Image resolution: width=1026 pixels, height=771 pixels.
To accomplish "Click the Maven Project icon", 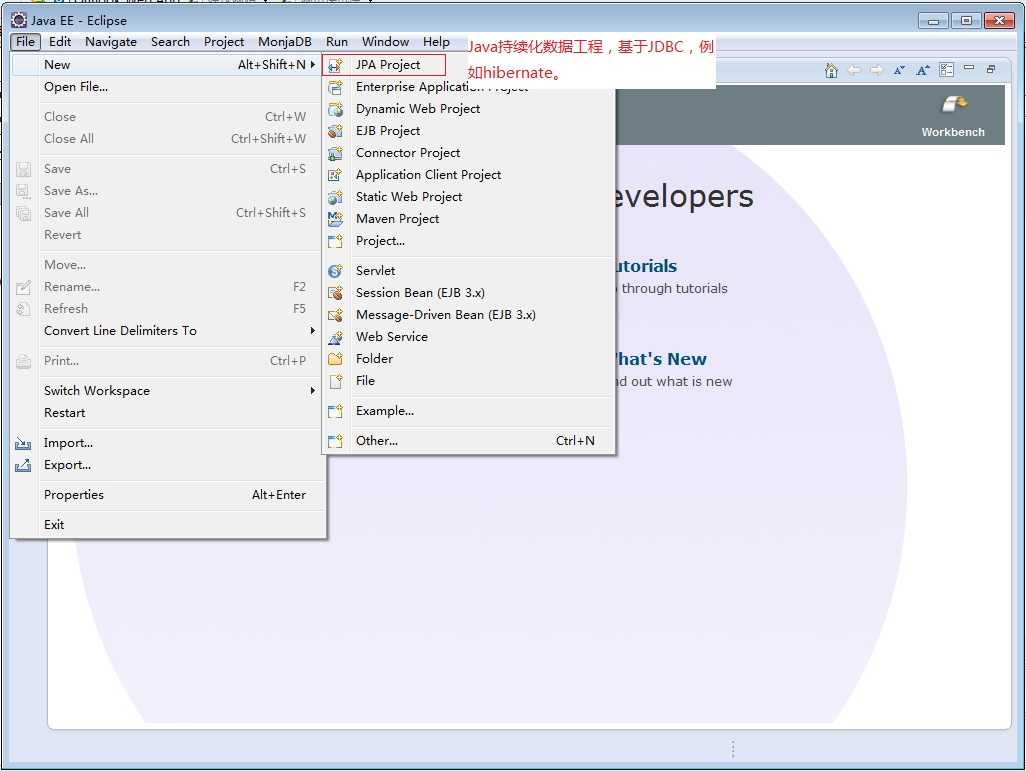I will point(335,219).
